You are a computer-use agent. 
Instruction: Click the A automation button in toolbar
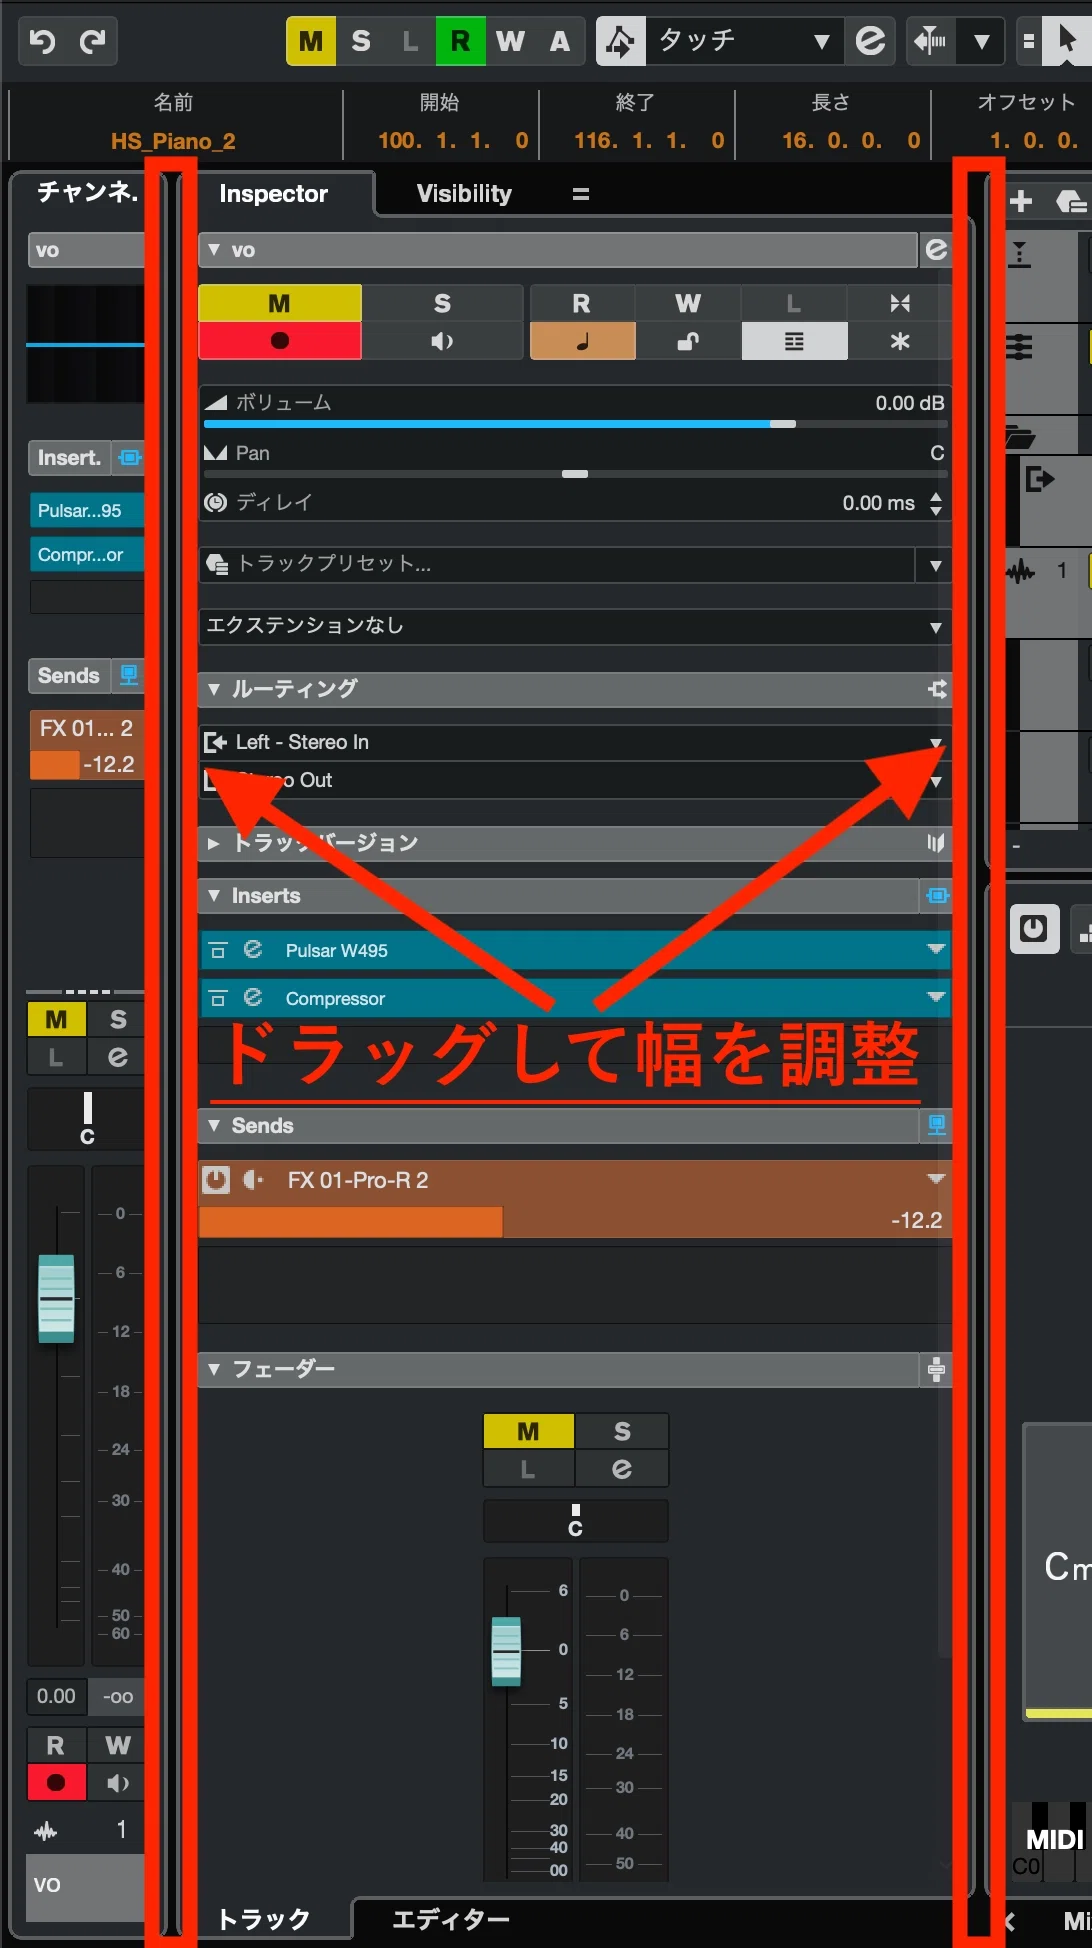[560, 41]
